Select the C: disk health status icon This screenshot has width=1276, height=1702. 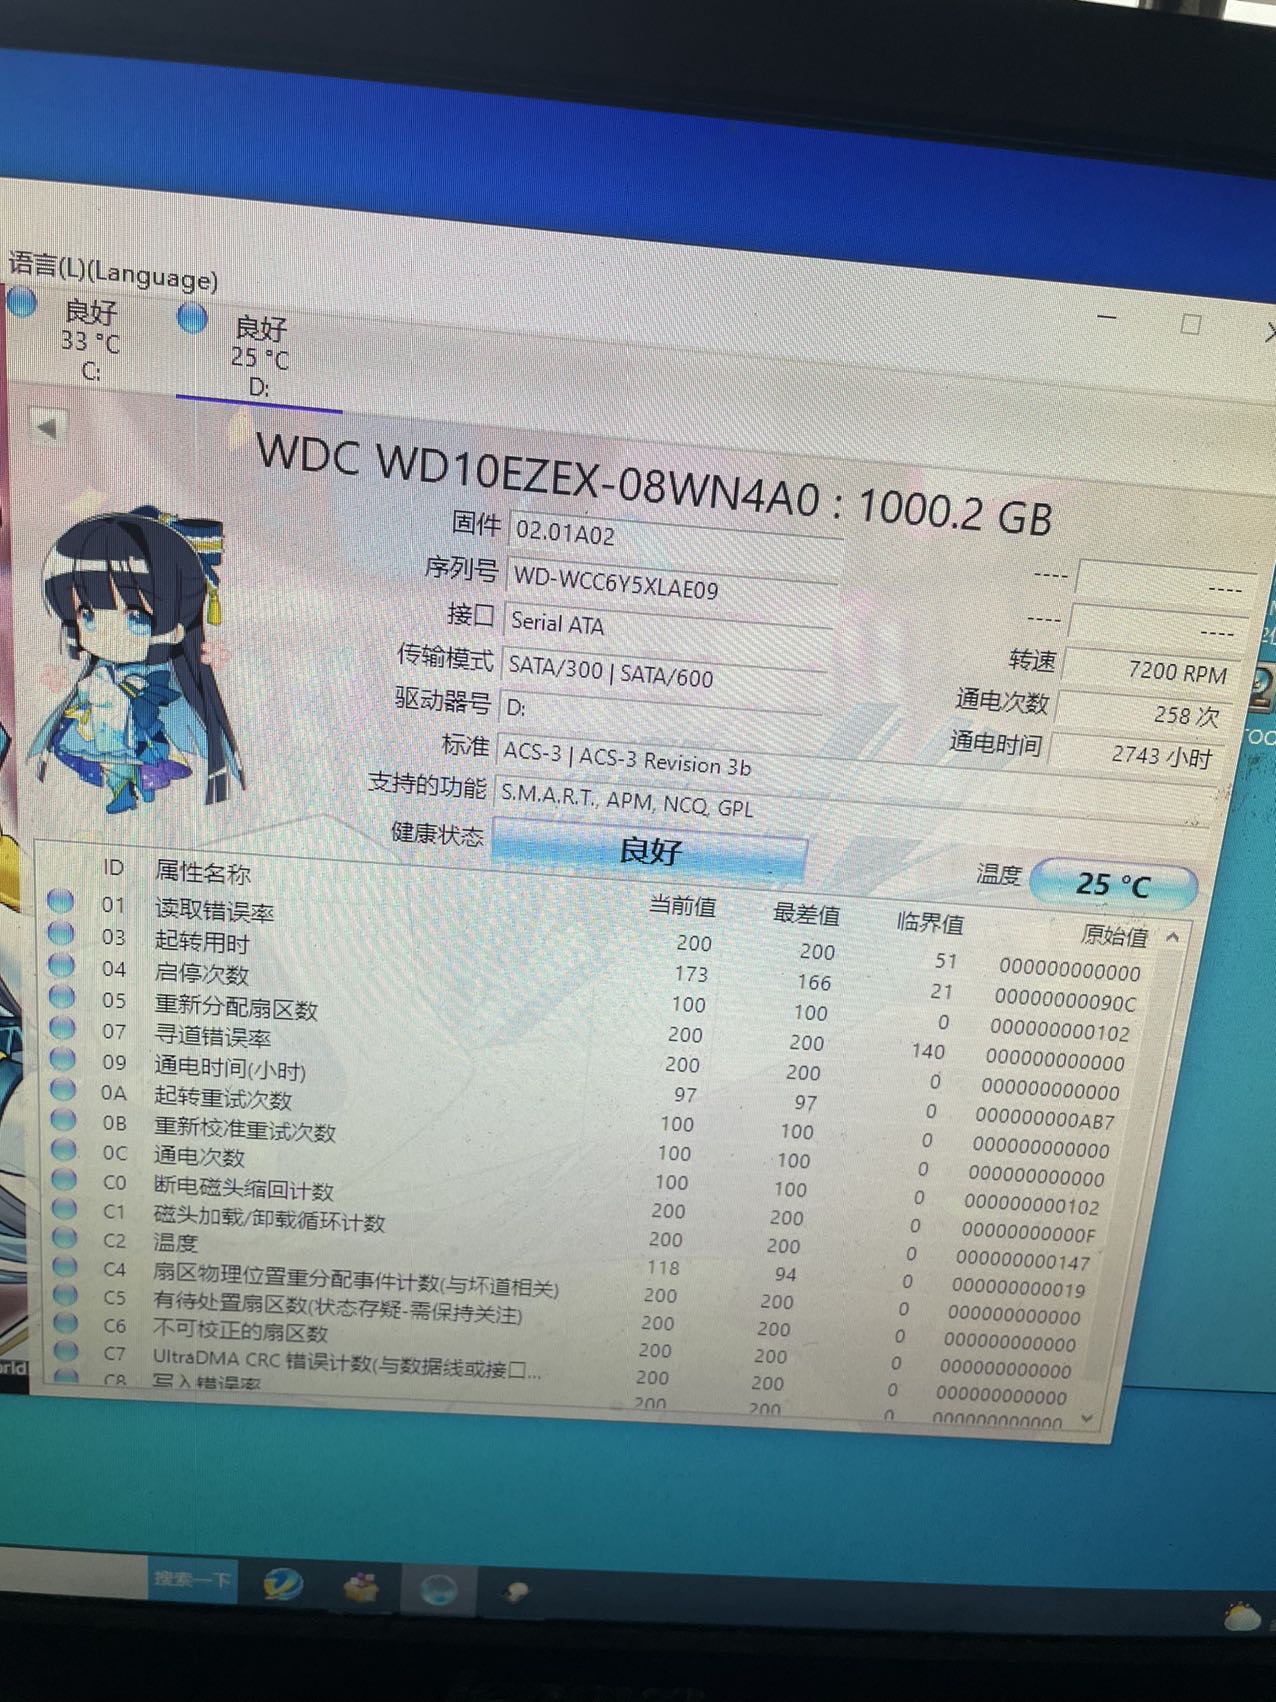pyautogui.click(x=22, y=302)
